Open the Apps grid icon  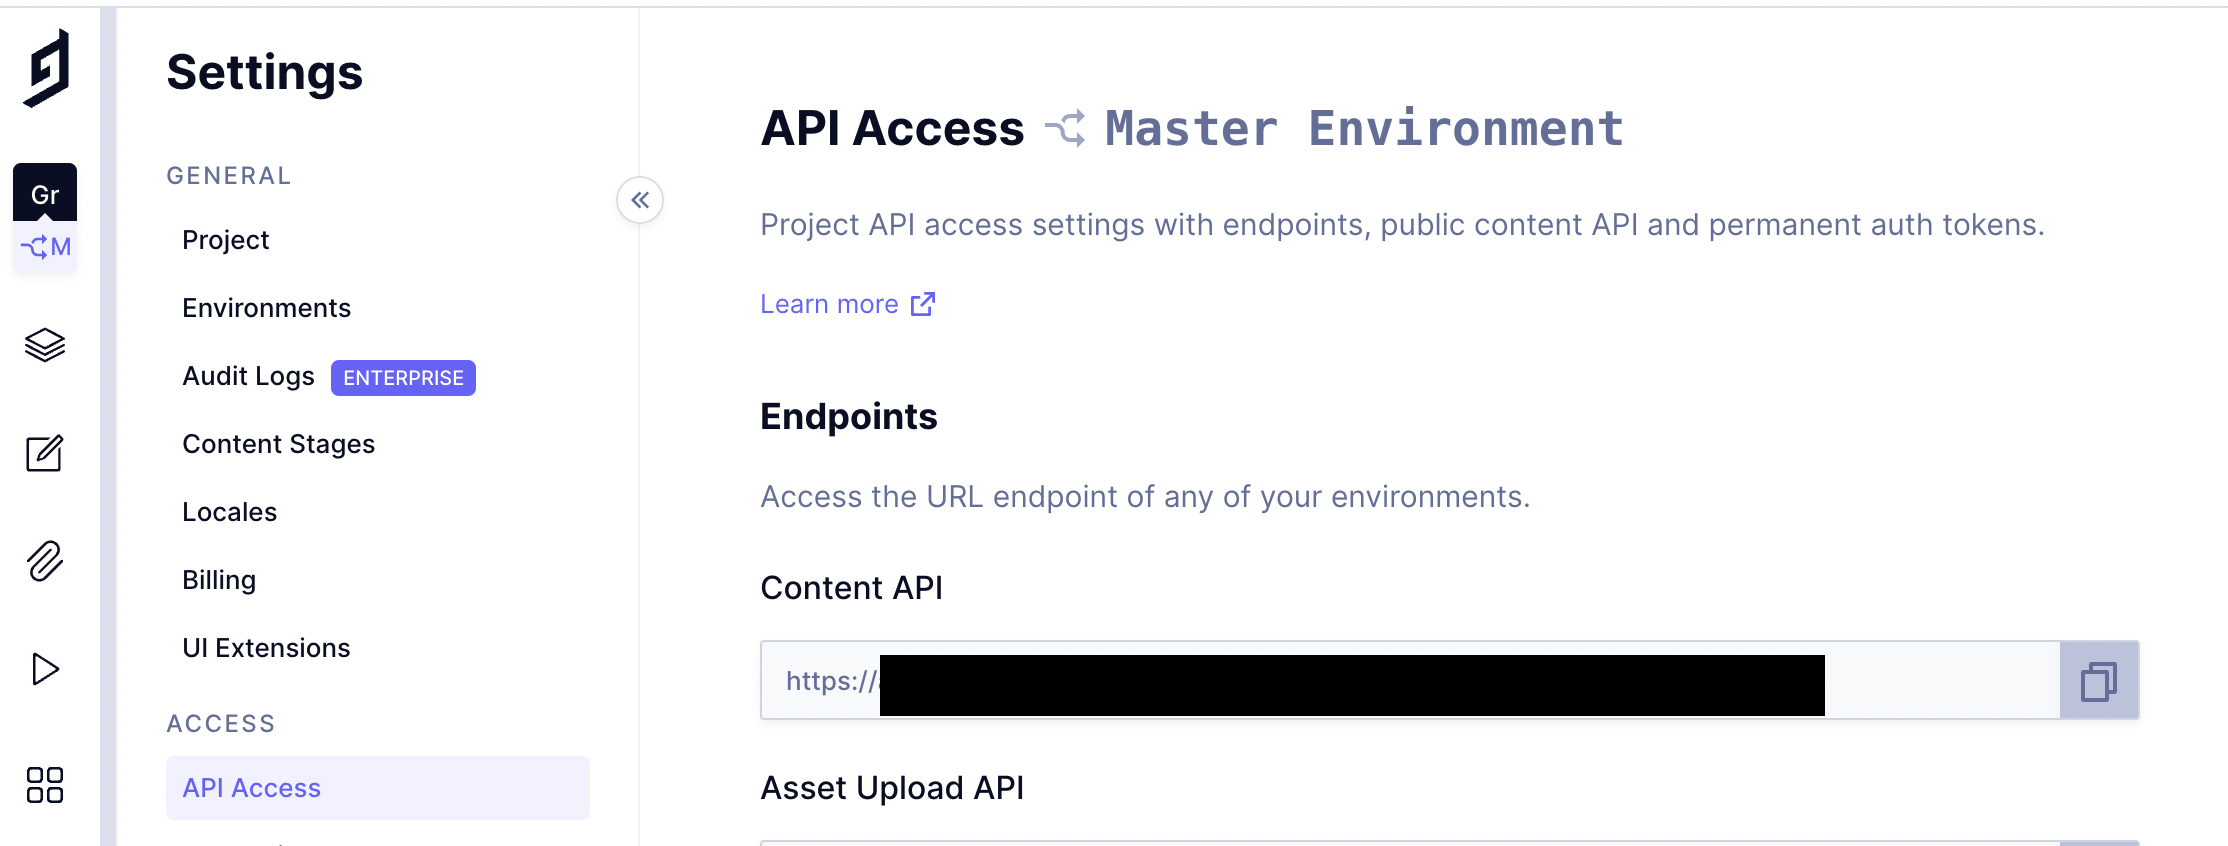(45, 785)
